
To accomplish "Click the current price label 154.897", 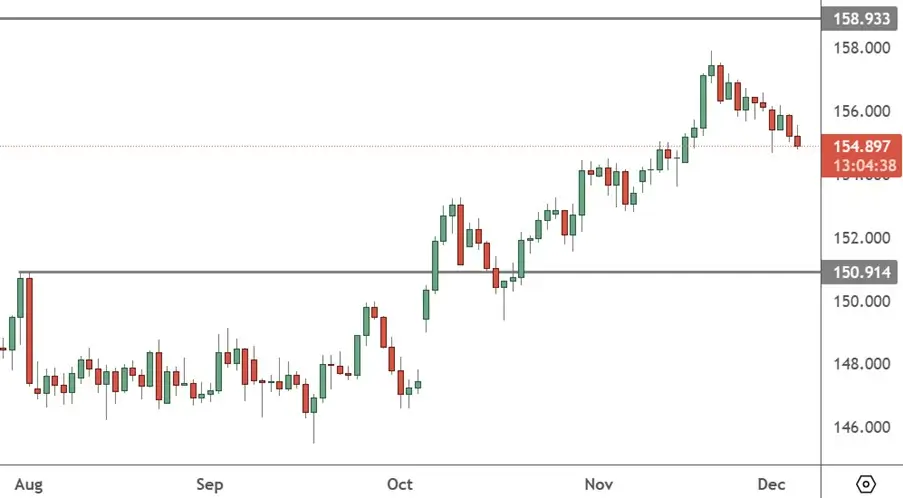I will [x=860, y=147].
